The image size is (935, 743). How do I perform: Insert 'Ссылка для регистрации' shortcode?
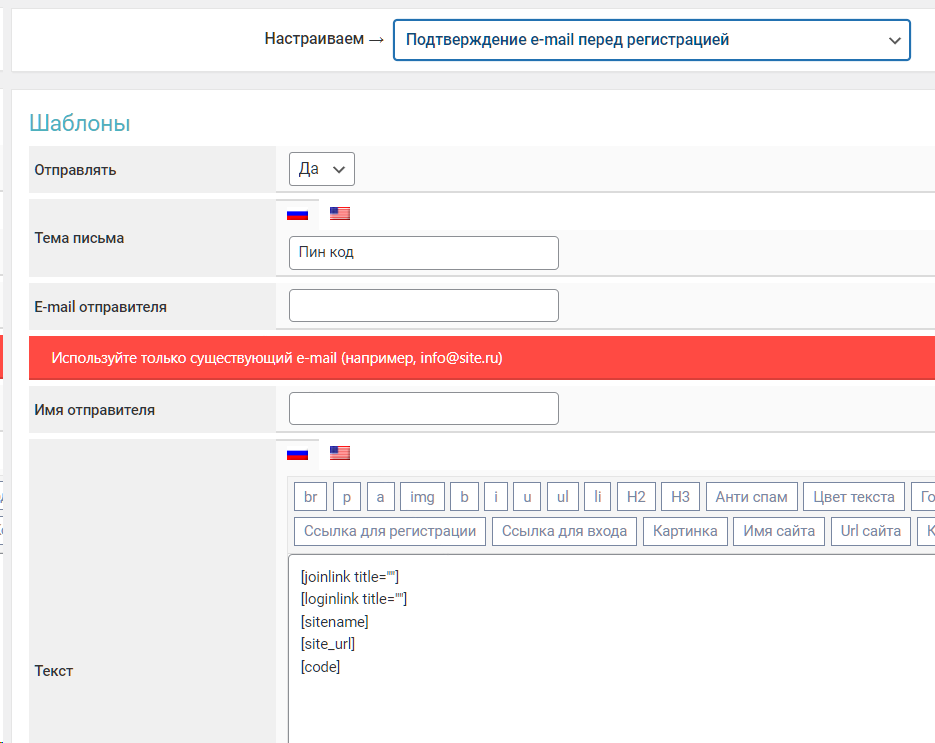(390, 531)
